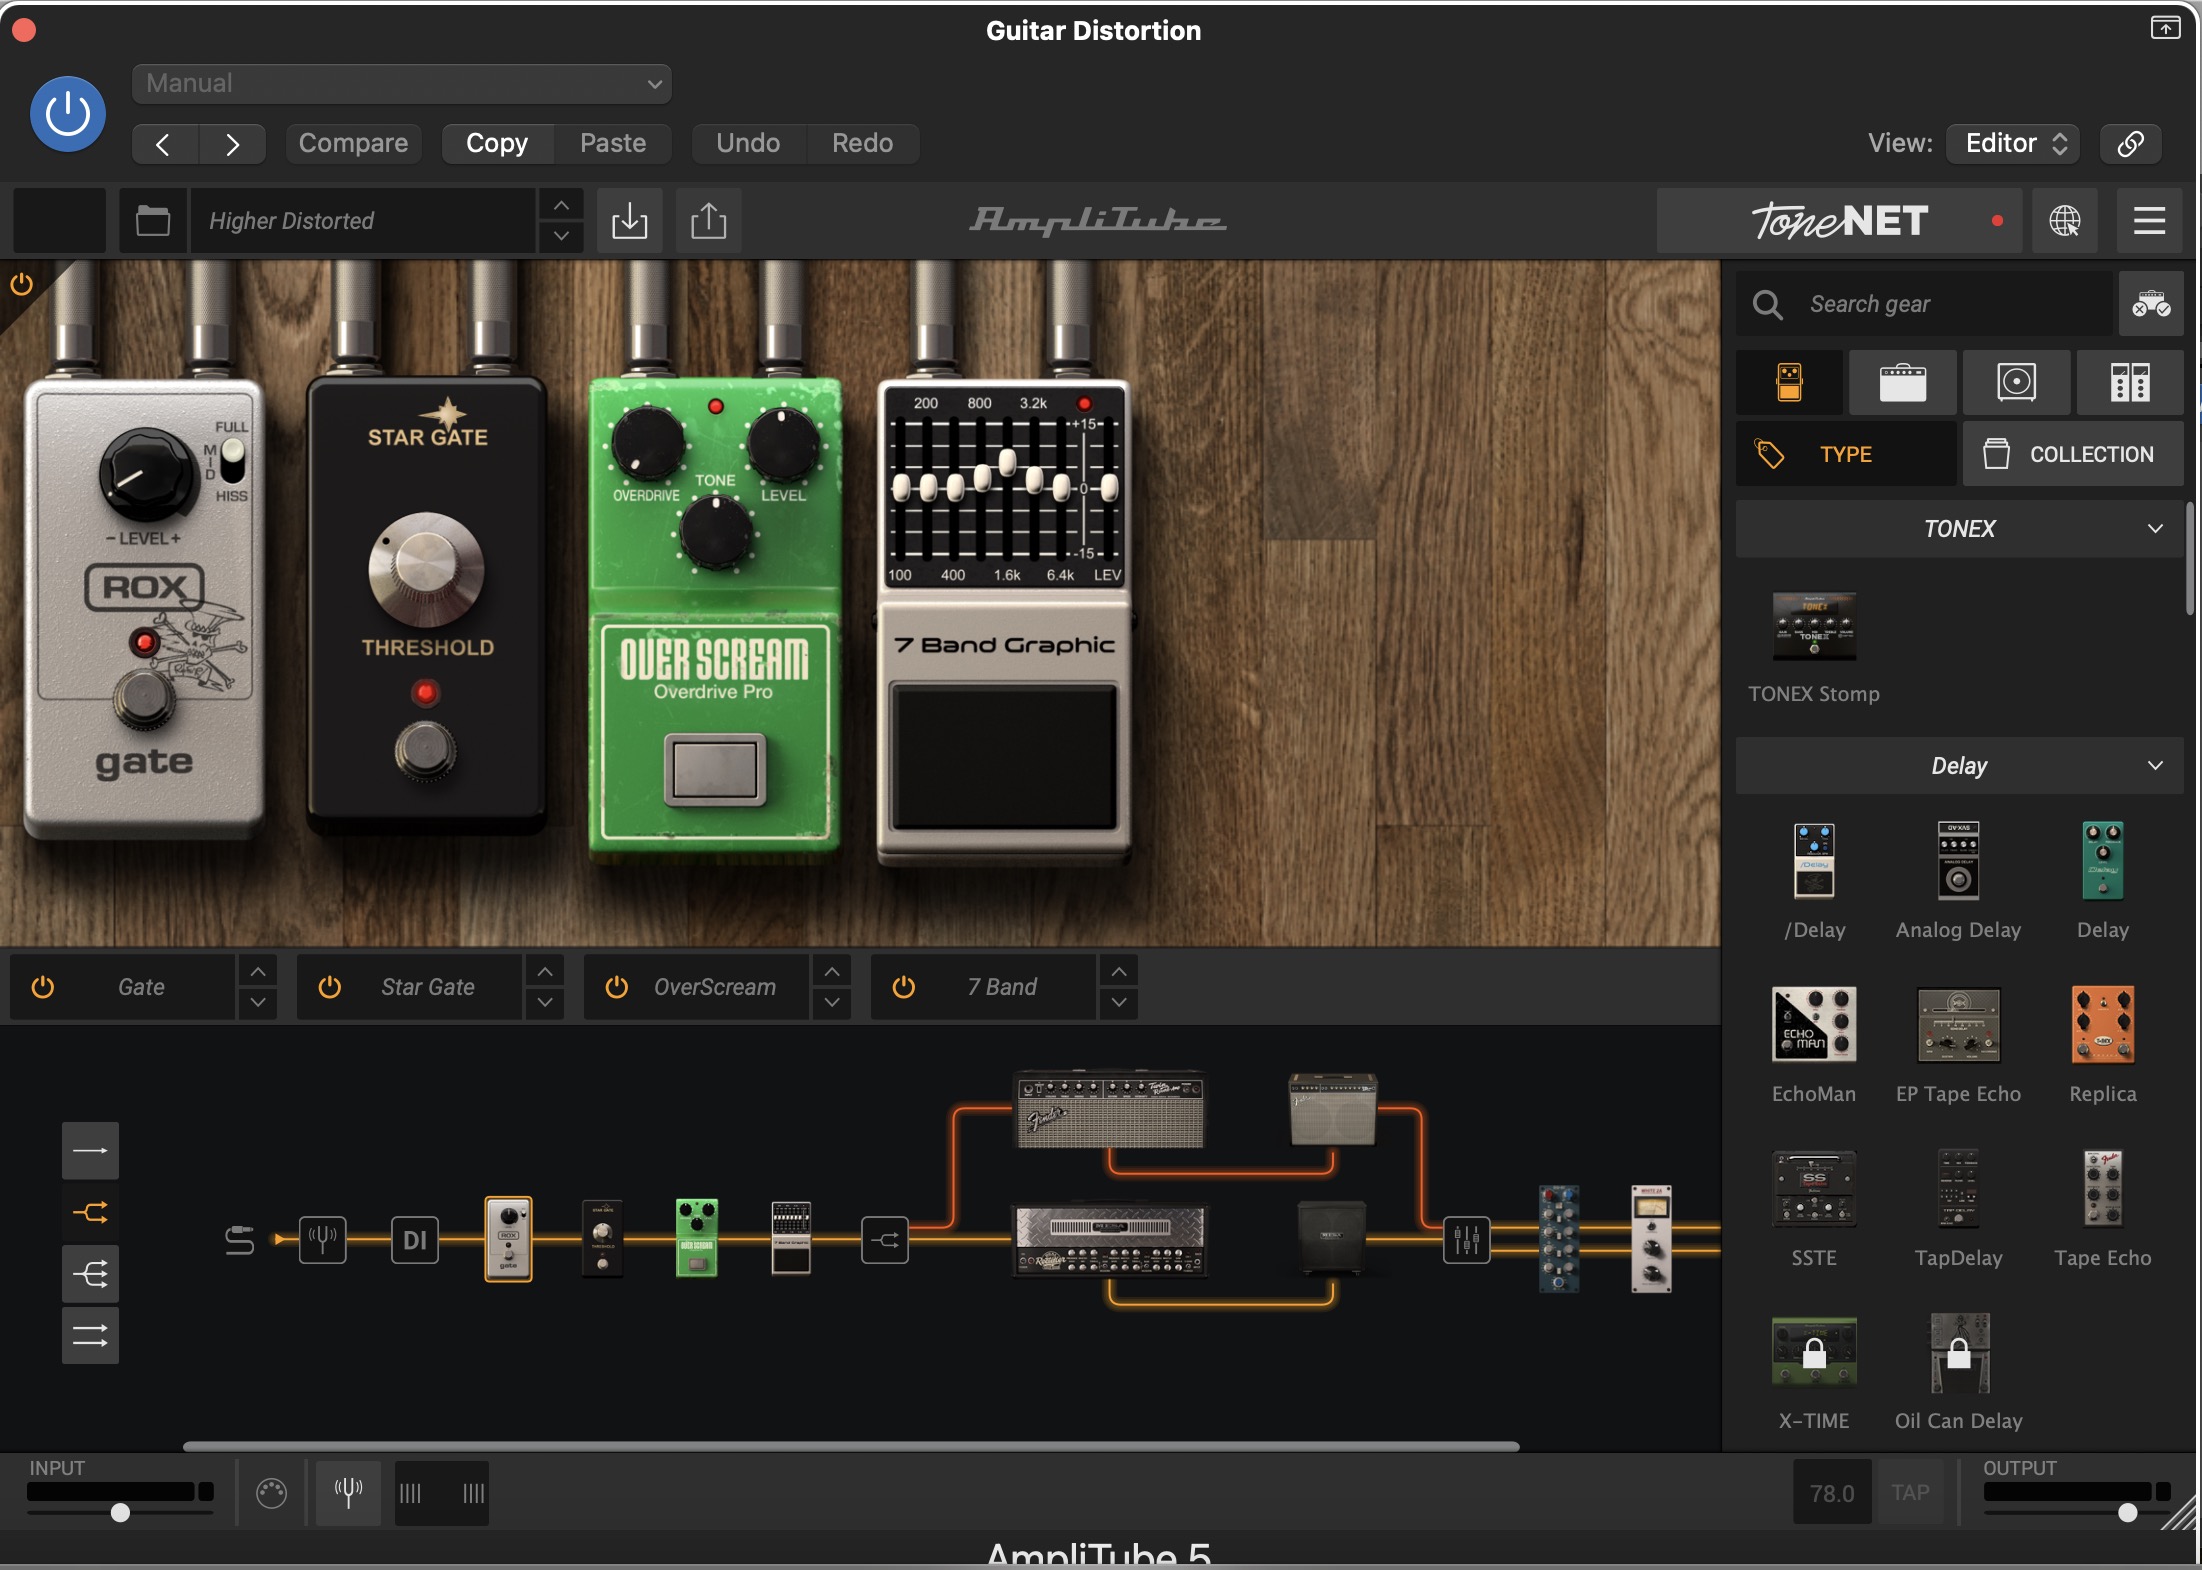Screen dimensions: 2202x1570
Task: Click Gate slot up arrow
Action: point(258,971)
